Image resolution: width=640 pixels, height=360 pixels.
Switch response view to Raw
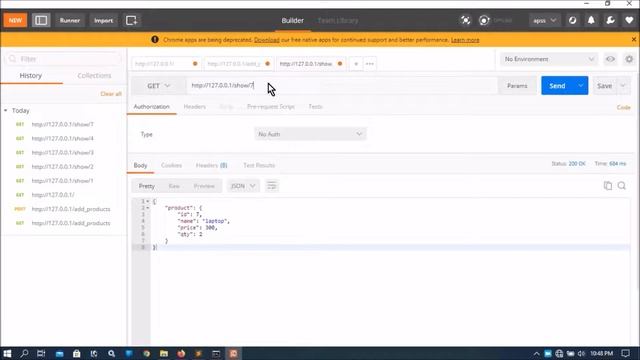tap(174, 186)
